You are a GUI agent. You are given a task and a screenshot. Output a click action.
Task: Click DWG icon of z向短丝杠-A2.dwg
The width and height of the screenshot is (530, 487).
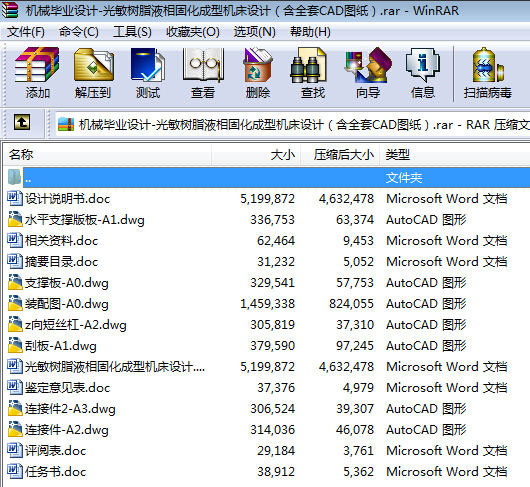tap(15, 324)
